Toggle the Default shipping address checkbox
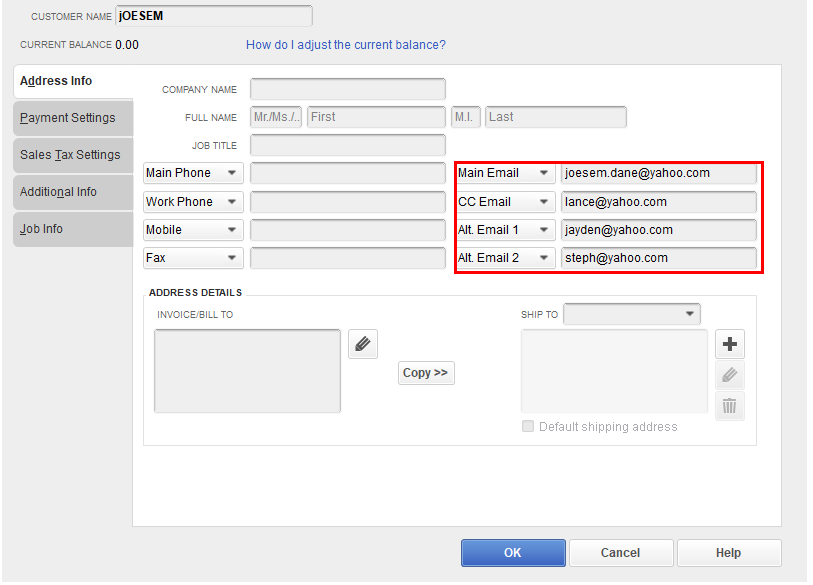Screen dimensions: 813x585 [528, 427]
